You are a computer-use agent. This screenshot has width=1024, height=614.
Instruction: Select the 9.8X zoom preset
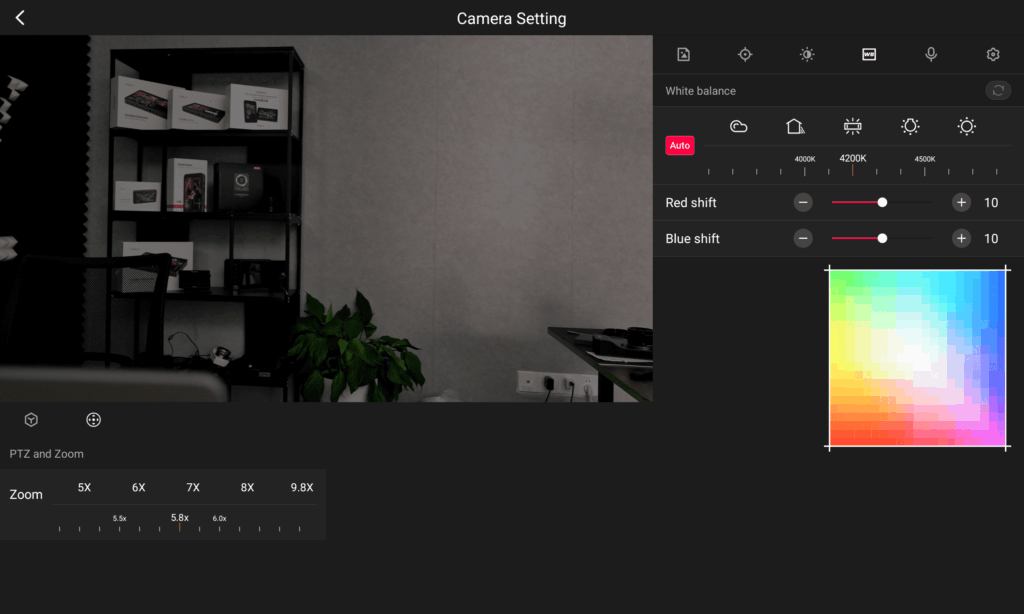click(302, 487)
